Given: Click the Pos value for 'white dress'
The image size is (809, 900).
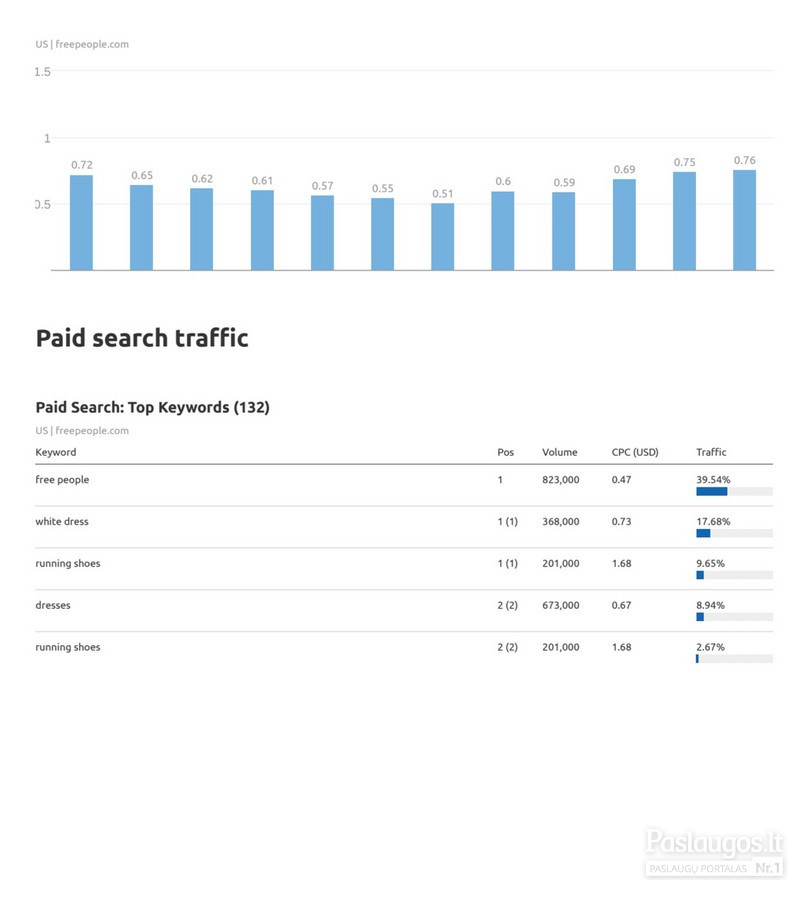Looking at the screenshot, I should pyautogui.click(x=508, y=522).
